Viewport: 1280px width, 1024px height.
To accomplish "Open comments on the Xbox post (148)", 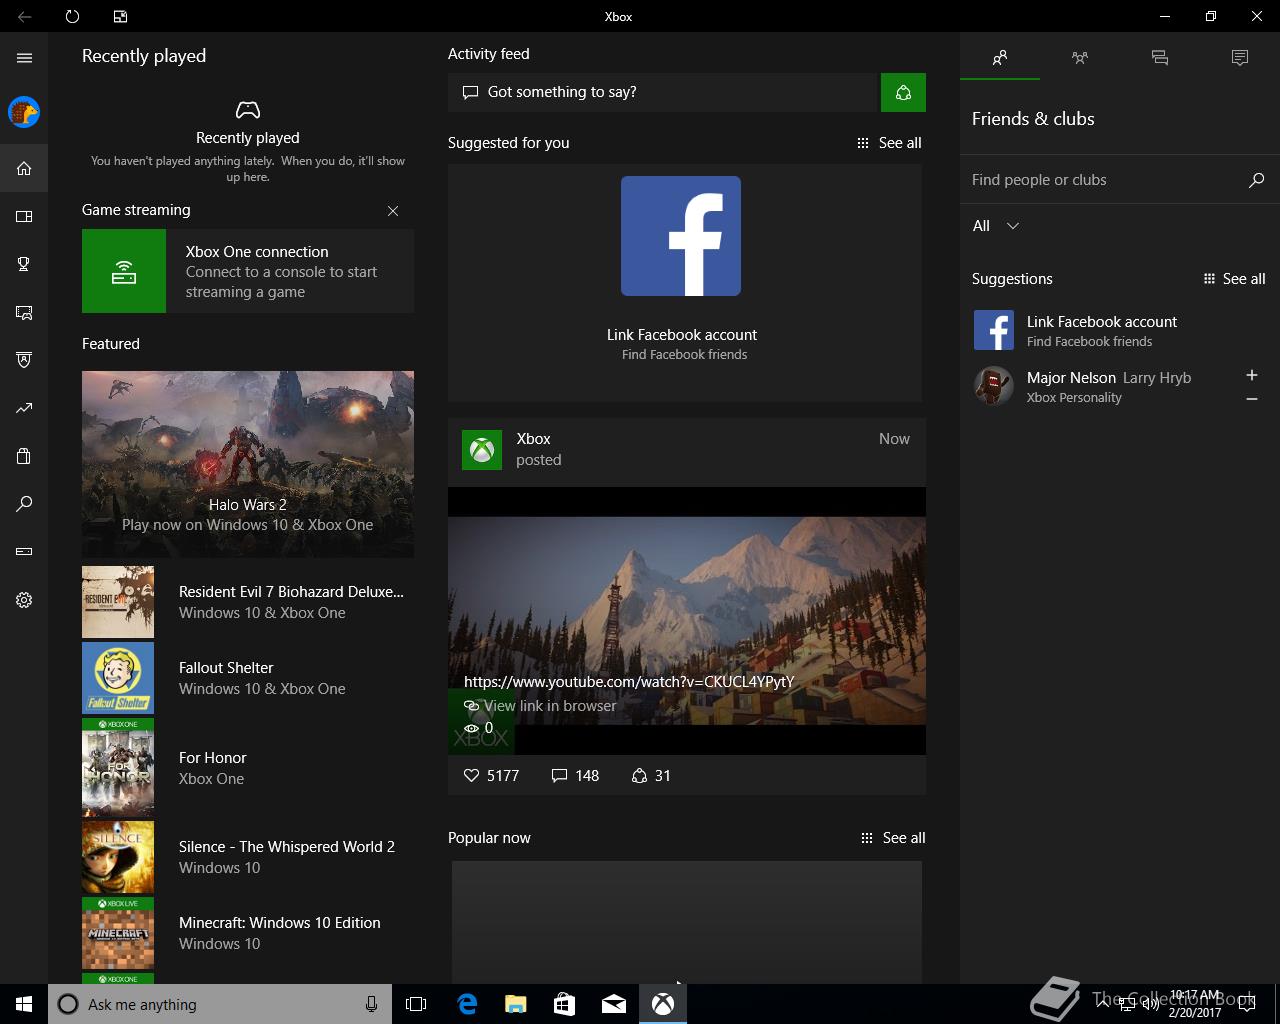I will [575, 775].
